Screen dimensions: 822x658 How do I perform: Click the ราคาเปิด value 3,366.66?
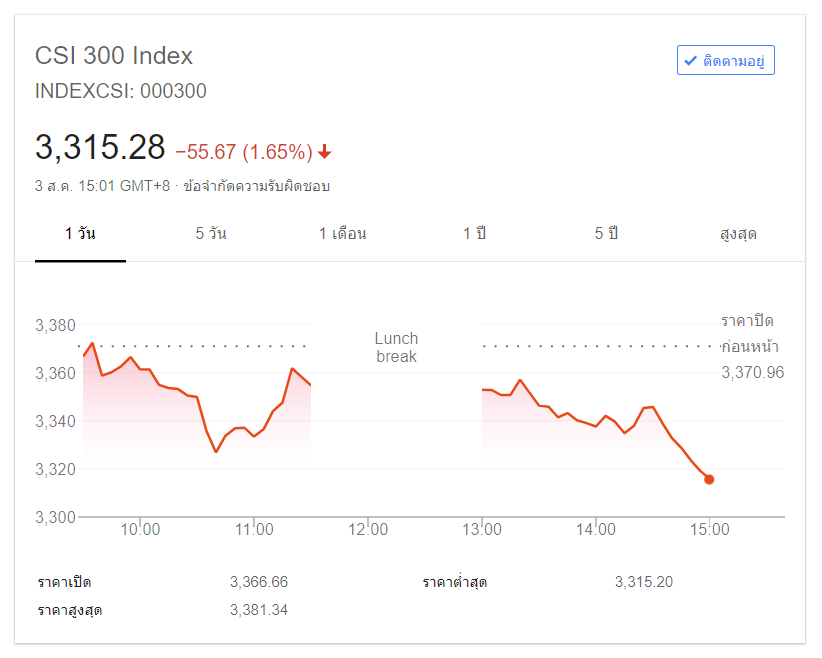coord(258,582)
